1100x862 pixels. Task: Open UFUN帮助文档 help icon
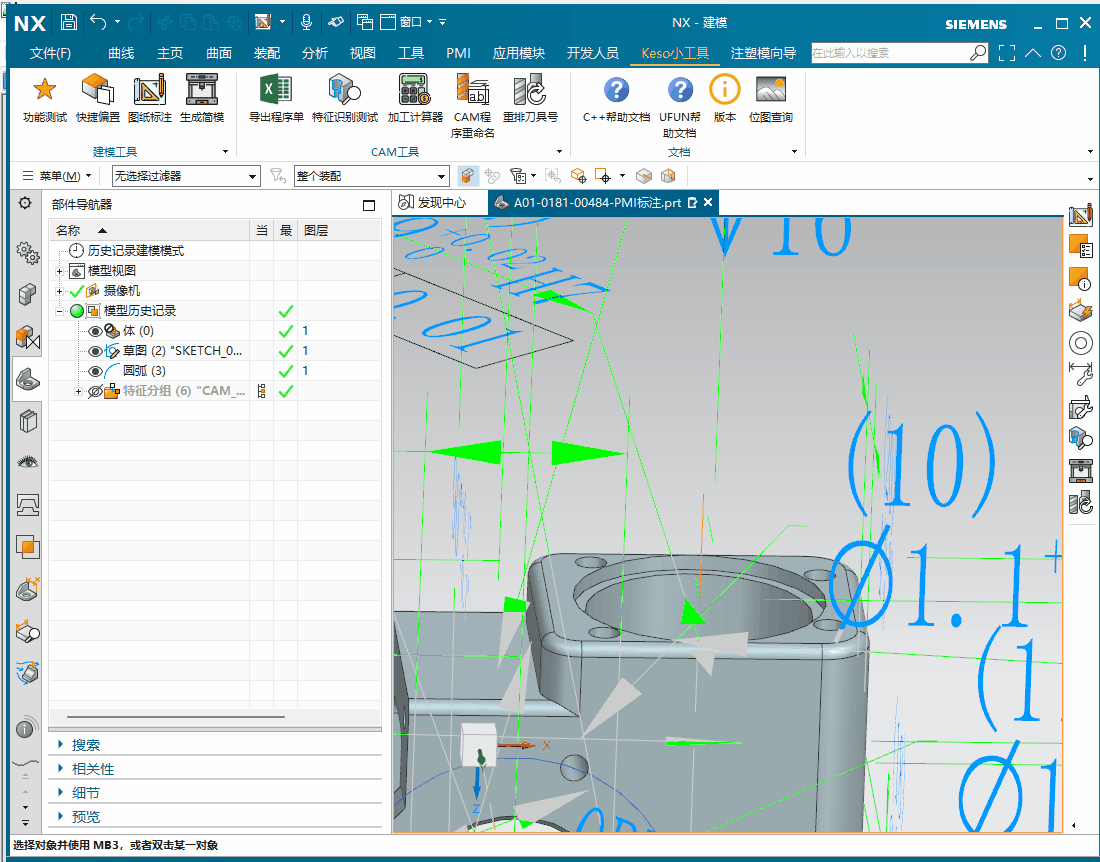tap(680, 90)
